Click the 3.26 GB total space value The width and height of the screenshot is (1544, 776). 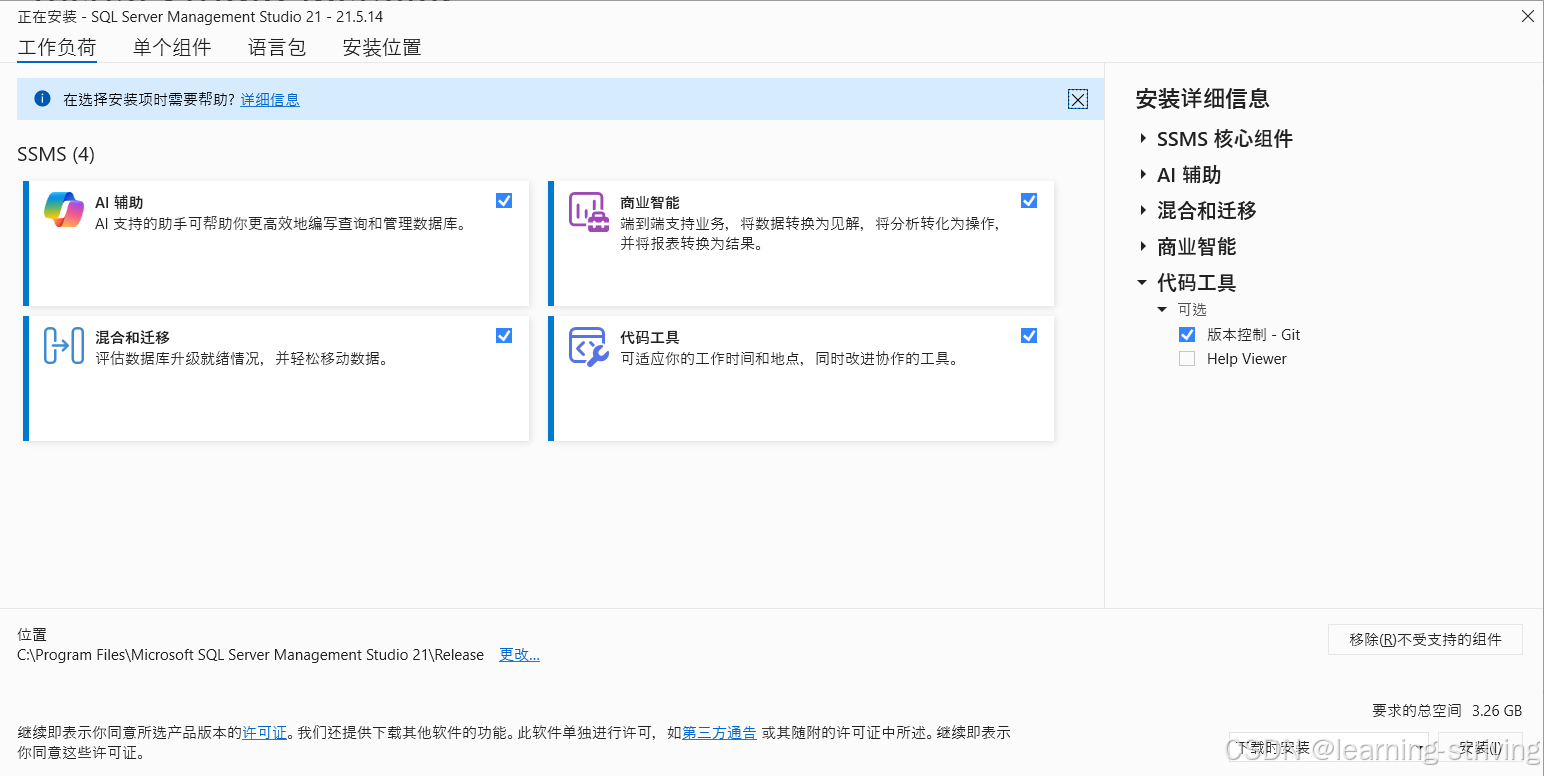(x=1497, y=711)
